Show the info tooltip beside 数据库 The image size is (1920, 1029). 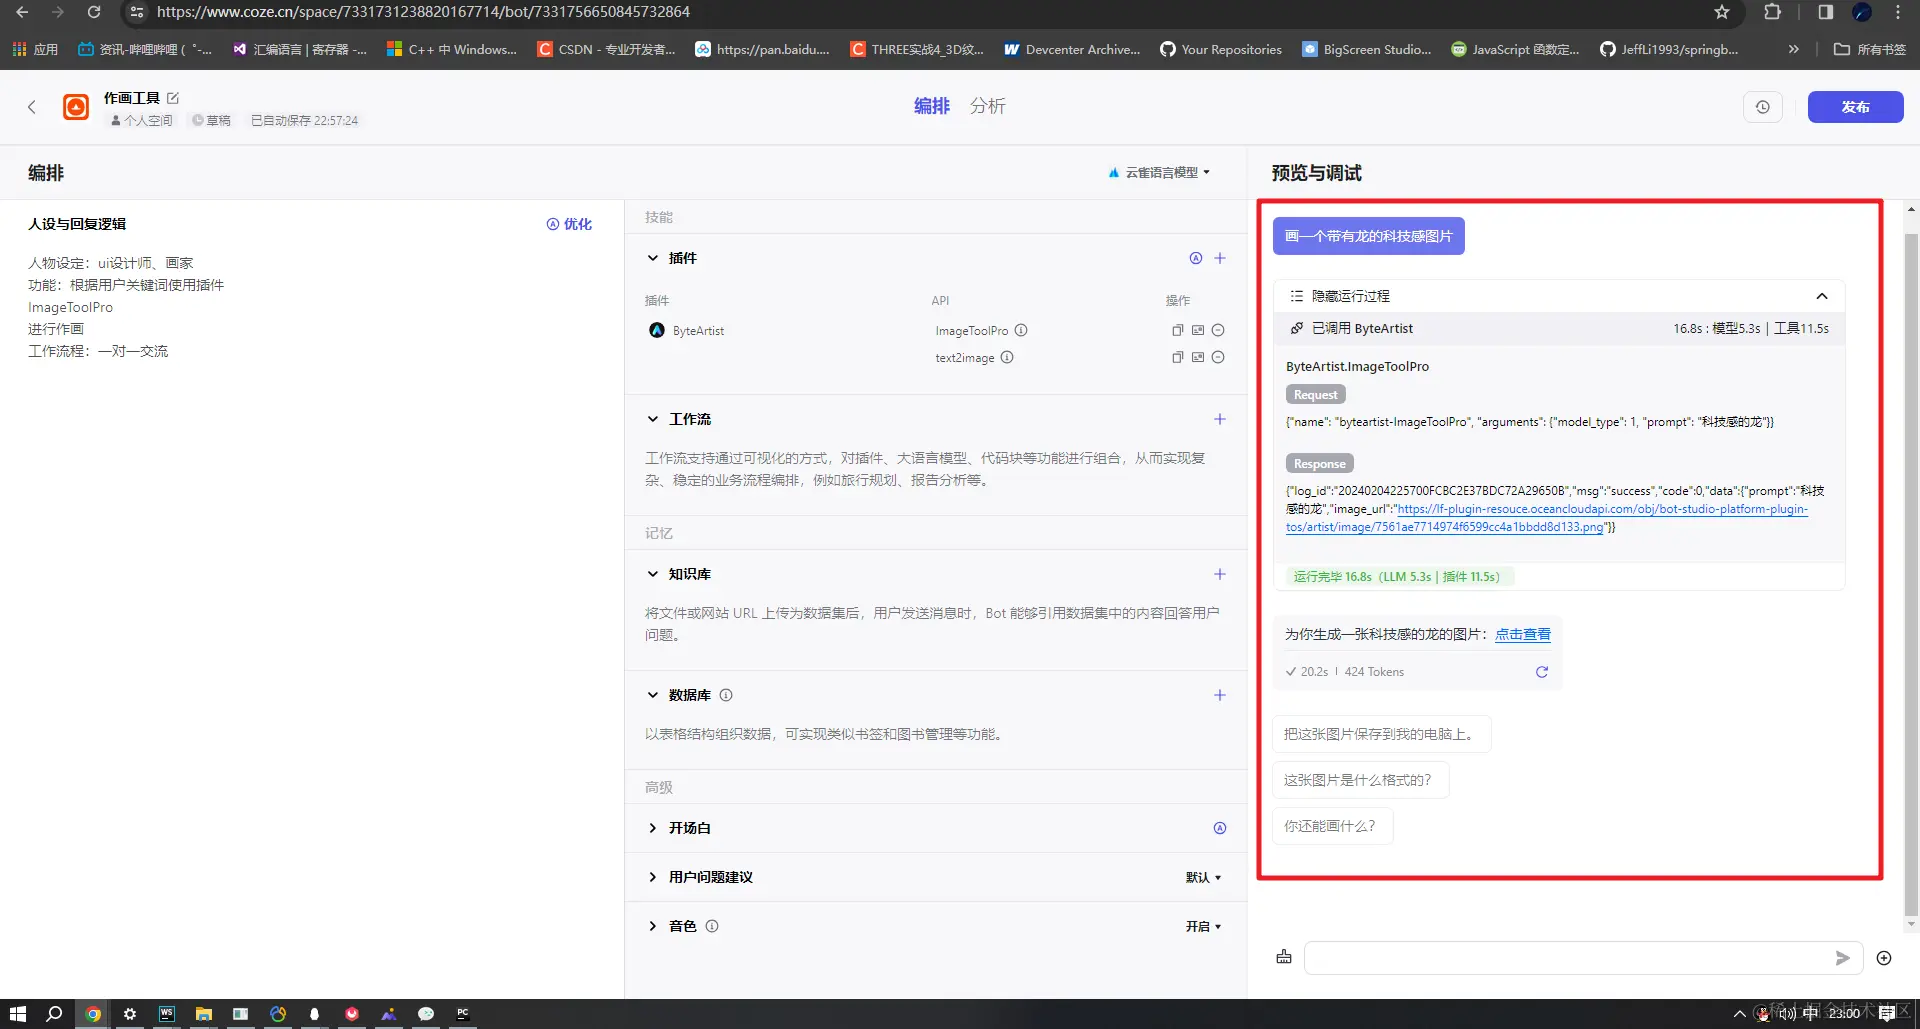click(726, 695)
